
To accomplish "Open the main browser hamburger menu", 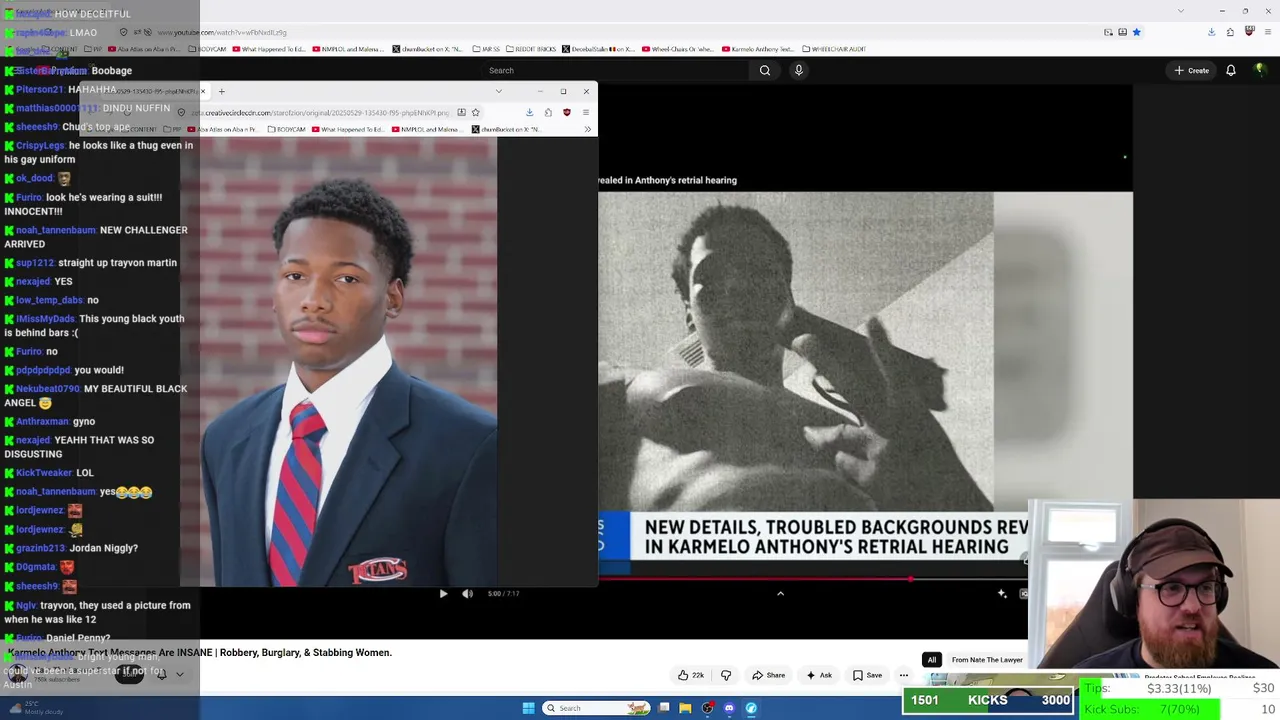I will point(1267,32).
